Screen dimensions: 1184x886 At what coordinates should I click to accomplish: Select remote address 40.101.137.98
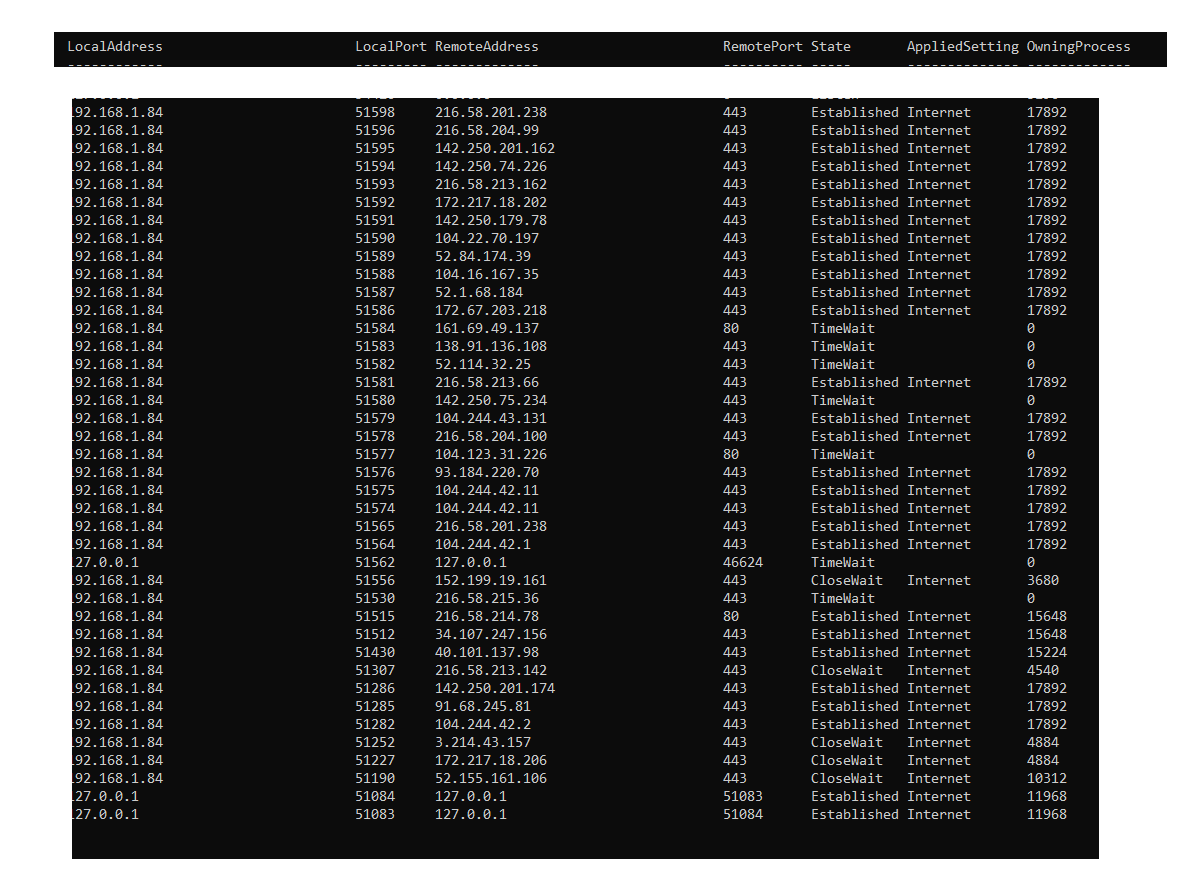486,653
